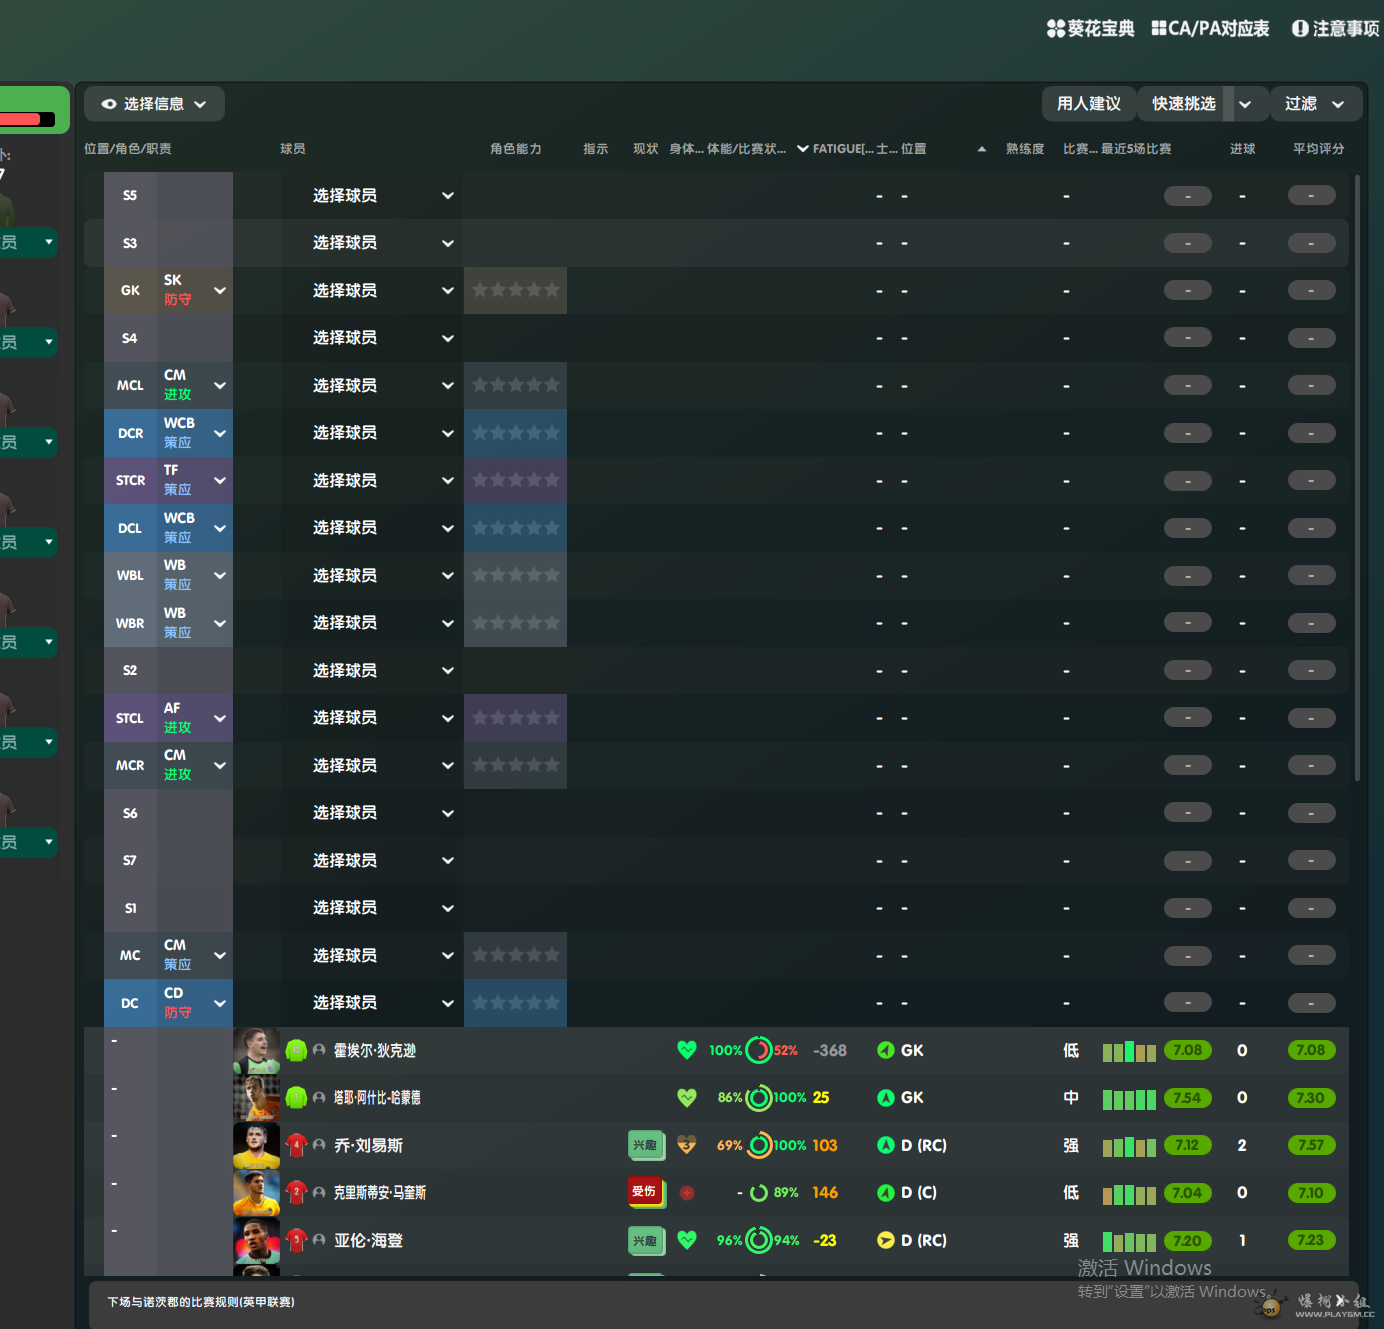The image size is (1384, 1329).
Task: Sort by the 熟练度 column header
Action: (x=1024, y=149)
